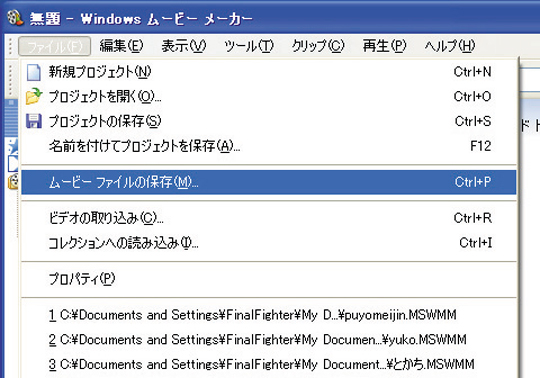Click the Ctrl+S shortcut label
Screen dimensions: 540x378
pyautogui.click(x=473, y=121)
